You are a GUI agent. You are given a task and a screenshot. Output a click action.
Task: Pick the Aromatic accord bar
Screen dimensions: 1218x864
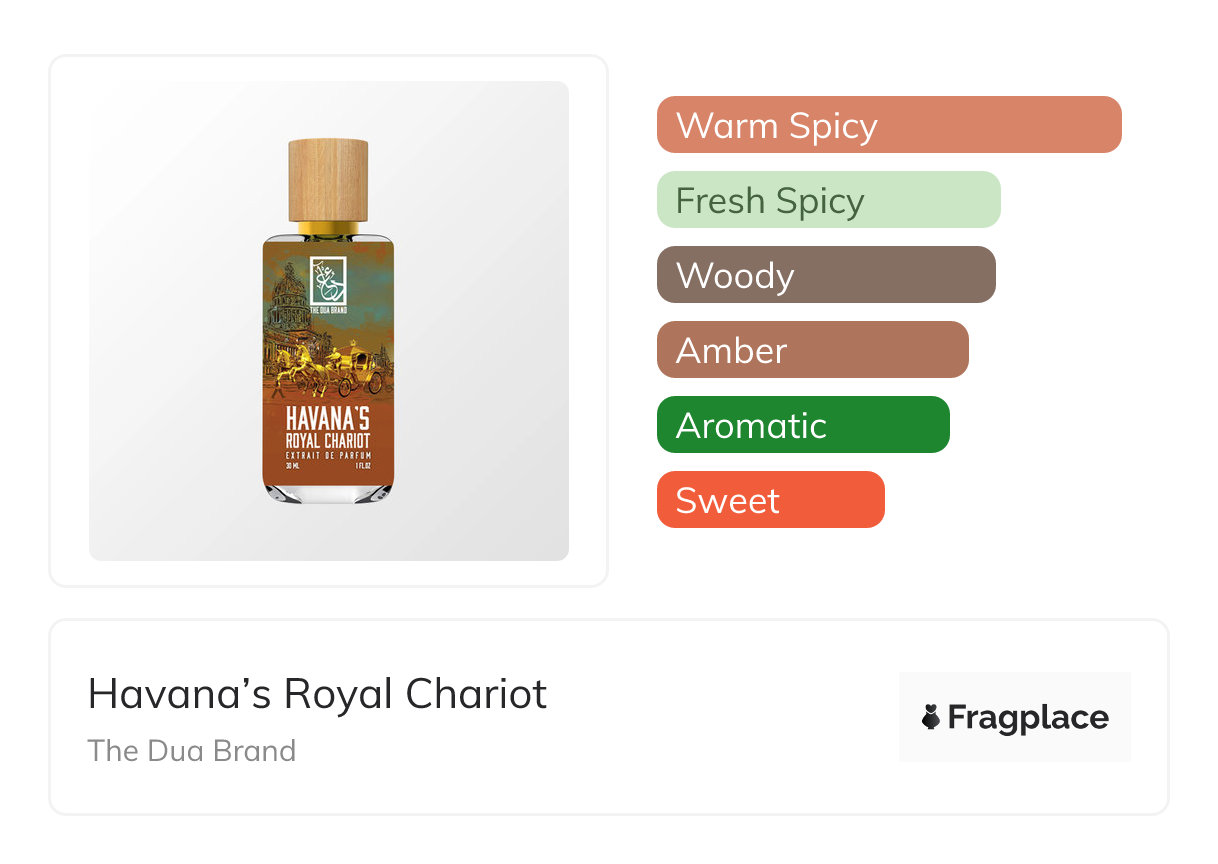tap(802, 425)
